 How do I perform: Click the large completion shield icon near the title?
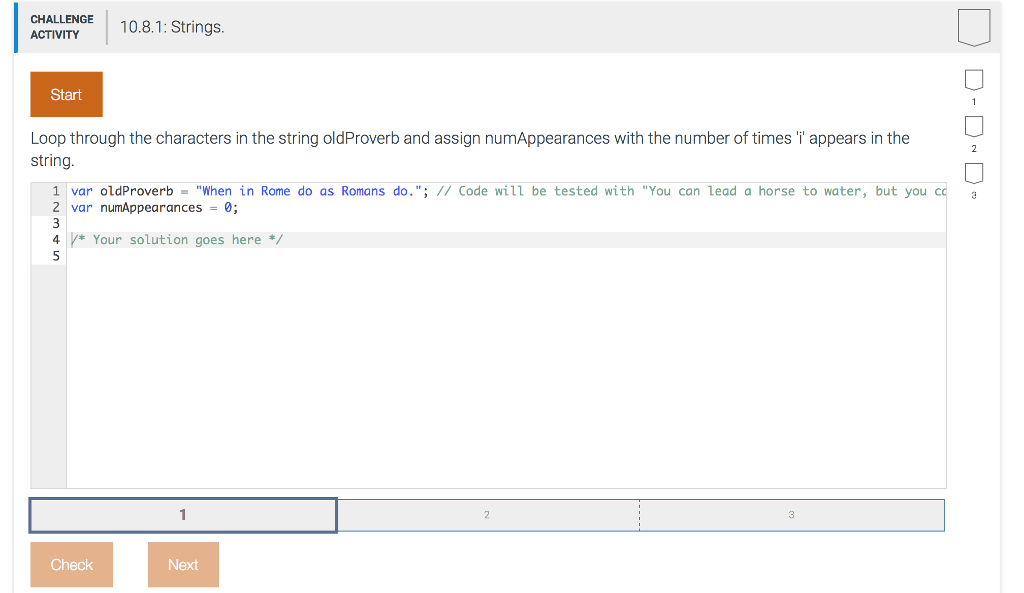click(973, 27)
